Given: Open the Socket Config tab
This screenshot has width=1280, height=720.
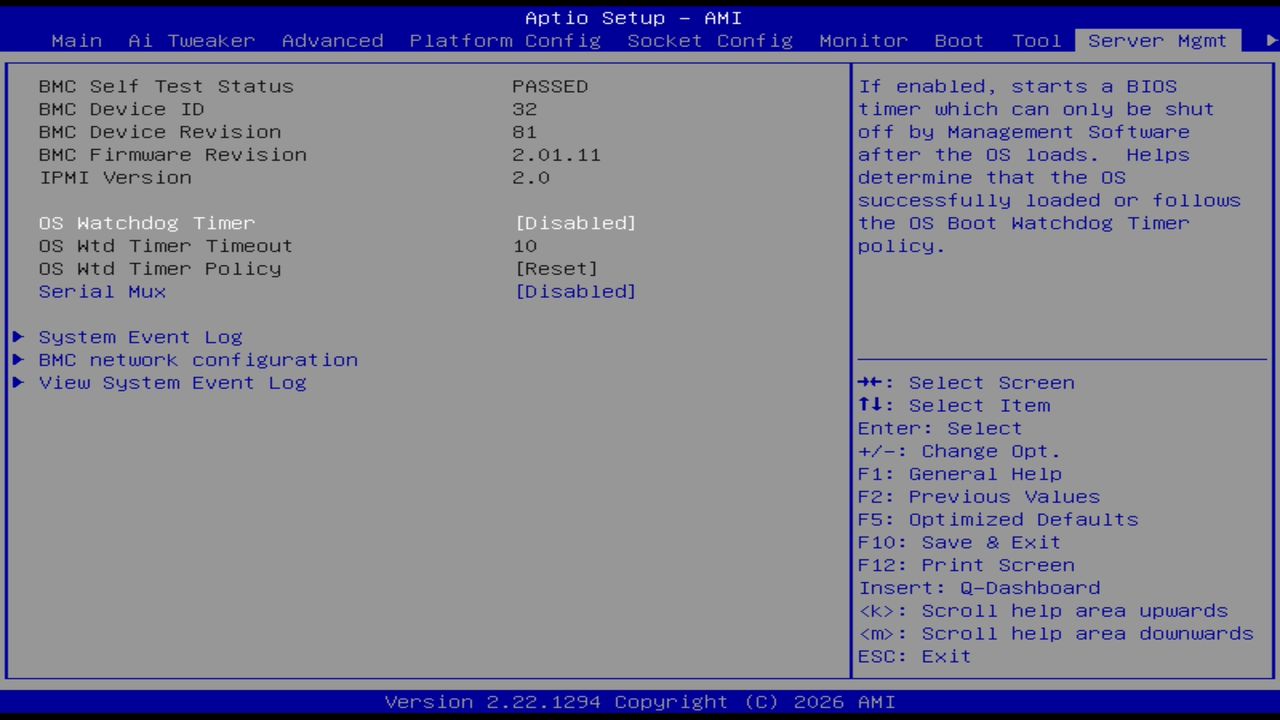Looking at the screenshot, I should coord(710,41).
